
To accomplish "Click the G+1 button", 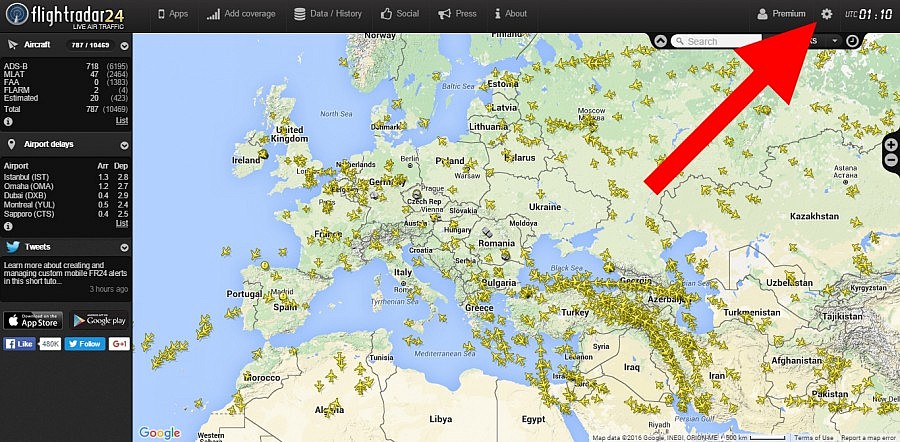I will coord(119,344).
